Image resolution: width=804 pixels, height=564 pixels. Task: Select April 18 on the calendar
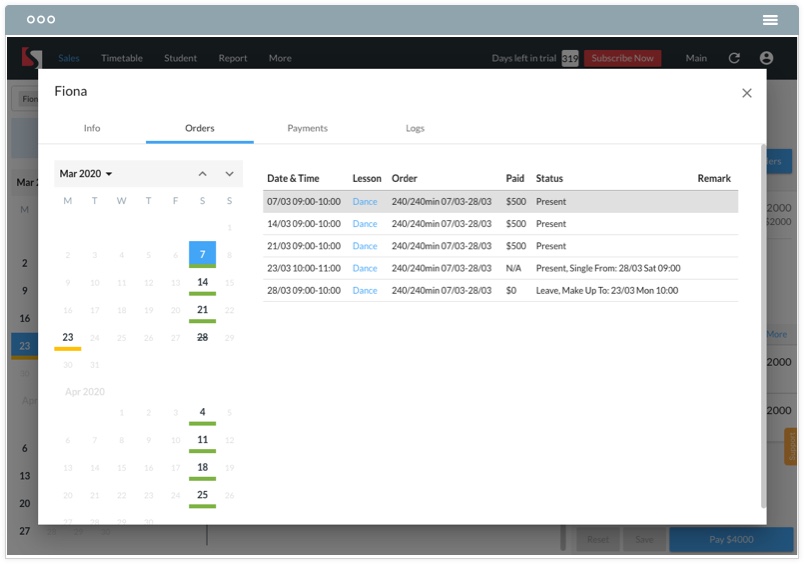202,468
